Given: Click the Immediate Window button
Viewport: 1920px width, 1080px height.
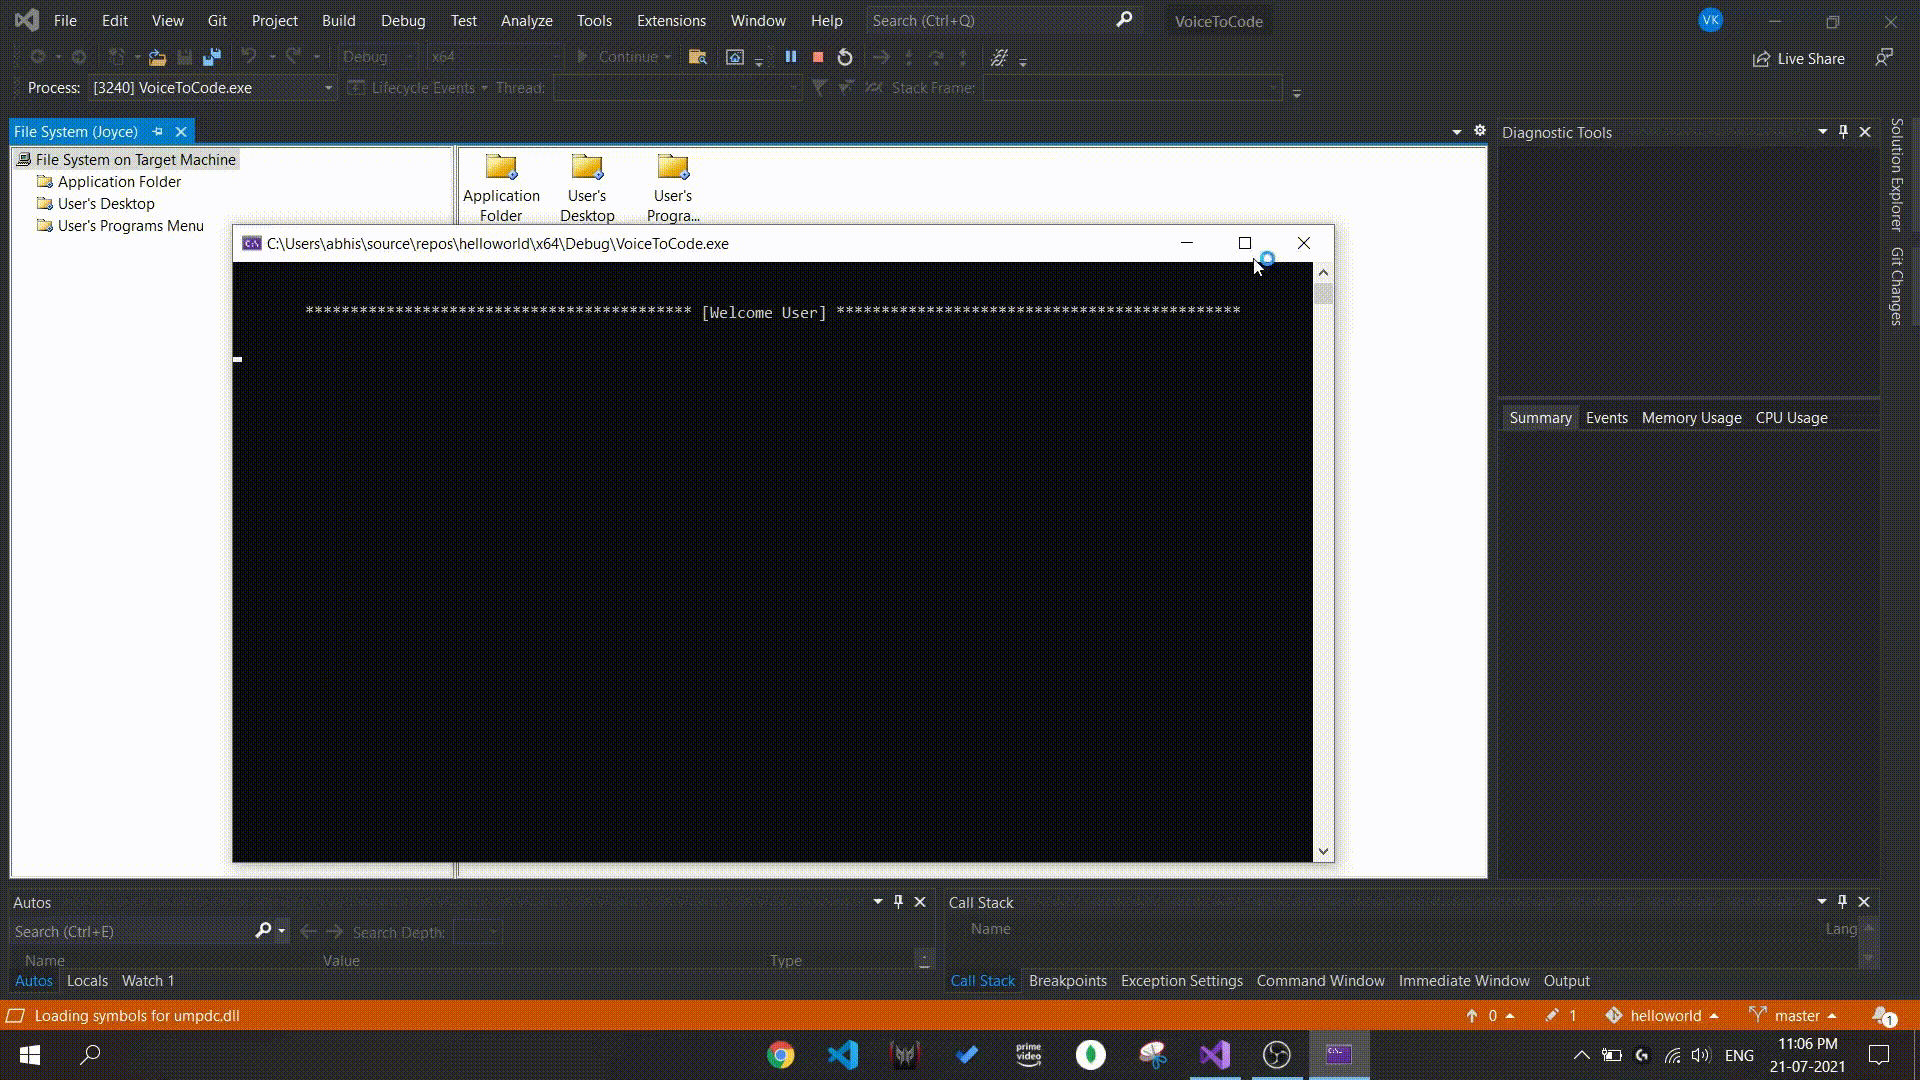Looking at the screenshot, I should [x=1464, y=980].
